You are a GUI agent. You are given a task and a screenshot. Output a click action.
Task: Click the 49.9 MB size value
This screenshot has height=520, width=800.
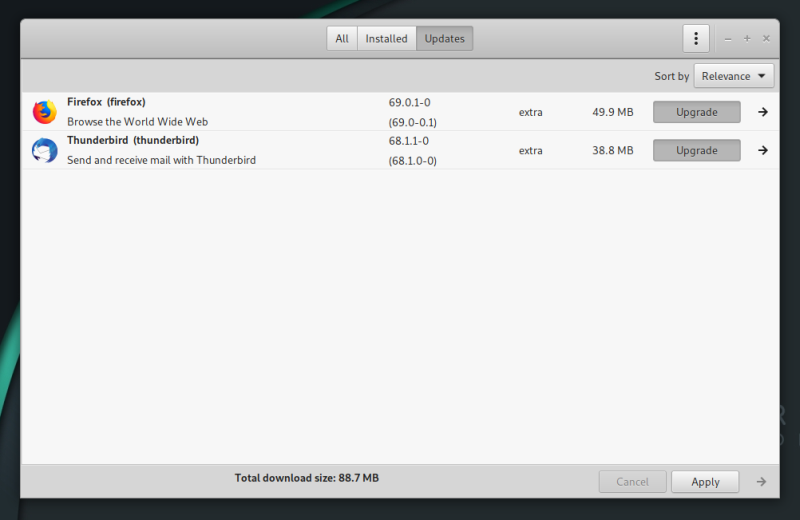pos(613,112)
